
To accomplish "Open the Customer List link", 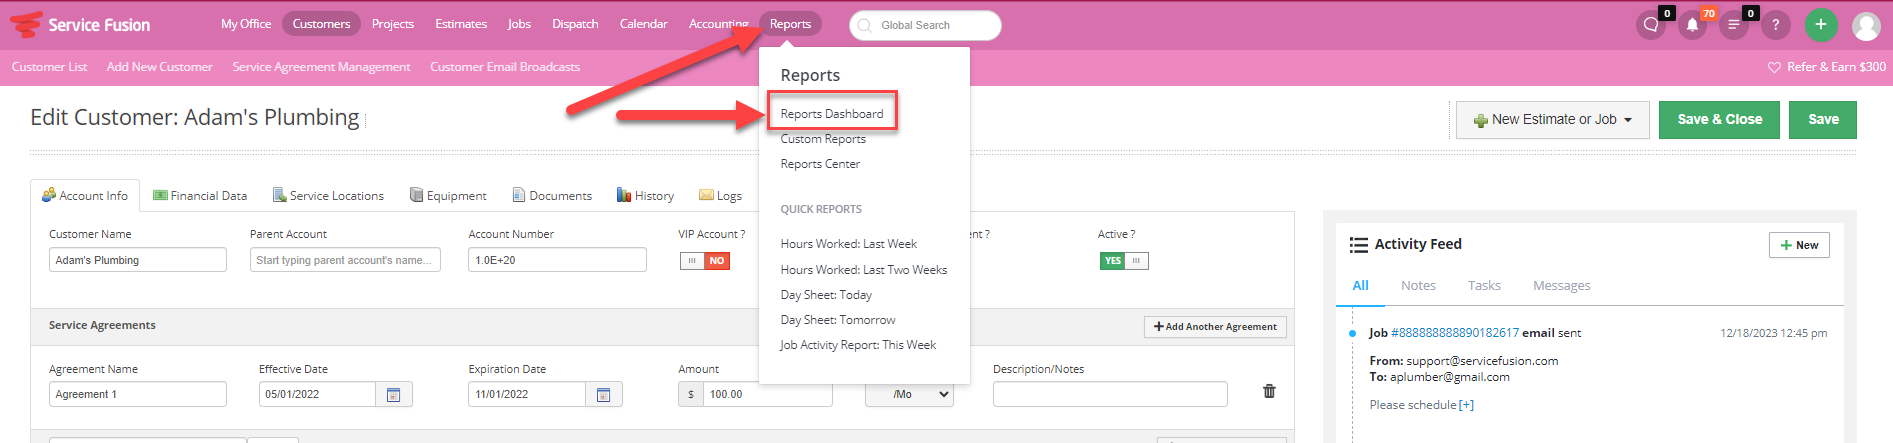I will (49, 67).
